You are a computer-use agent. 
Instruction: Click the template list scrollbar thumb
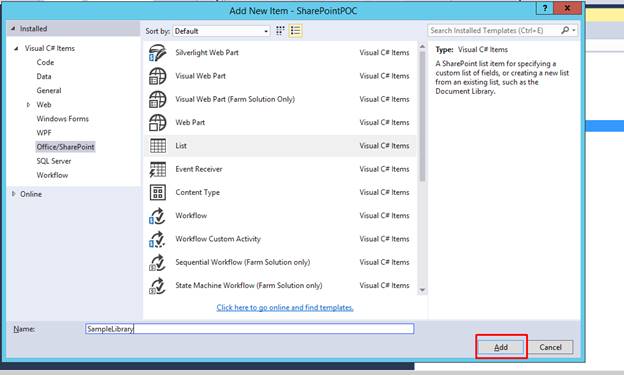[x=423, y=116]
